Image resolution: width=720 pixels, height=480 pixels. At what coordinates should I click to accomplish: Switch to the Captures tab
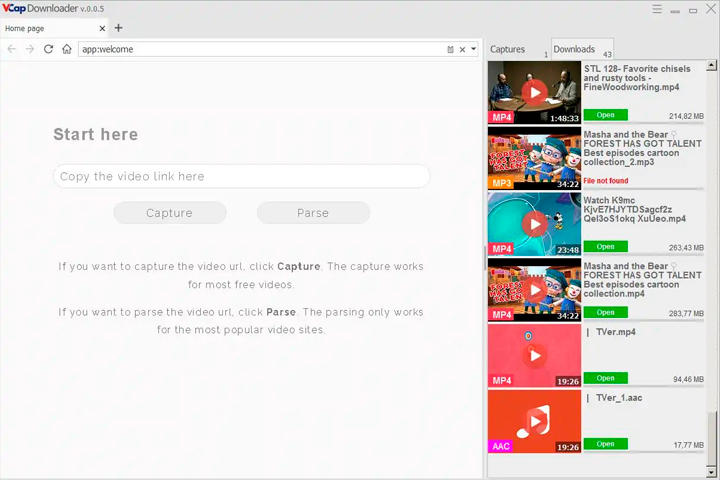[x=518, y=50]
